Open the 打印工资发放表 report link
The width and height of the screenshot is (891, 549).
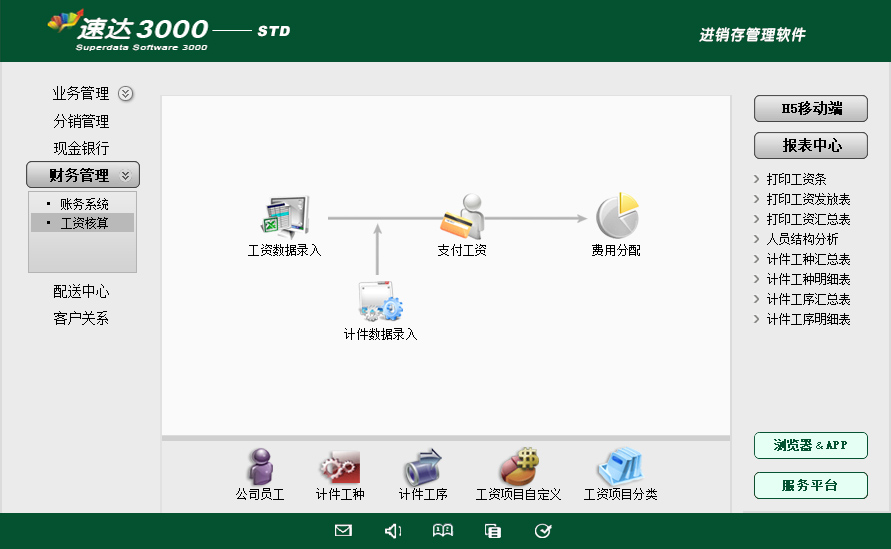click(808, 199)
